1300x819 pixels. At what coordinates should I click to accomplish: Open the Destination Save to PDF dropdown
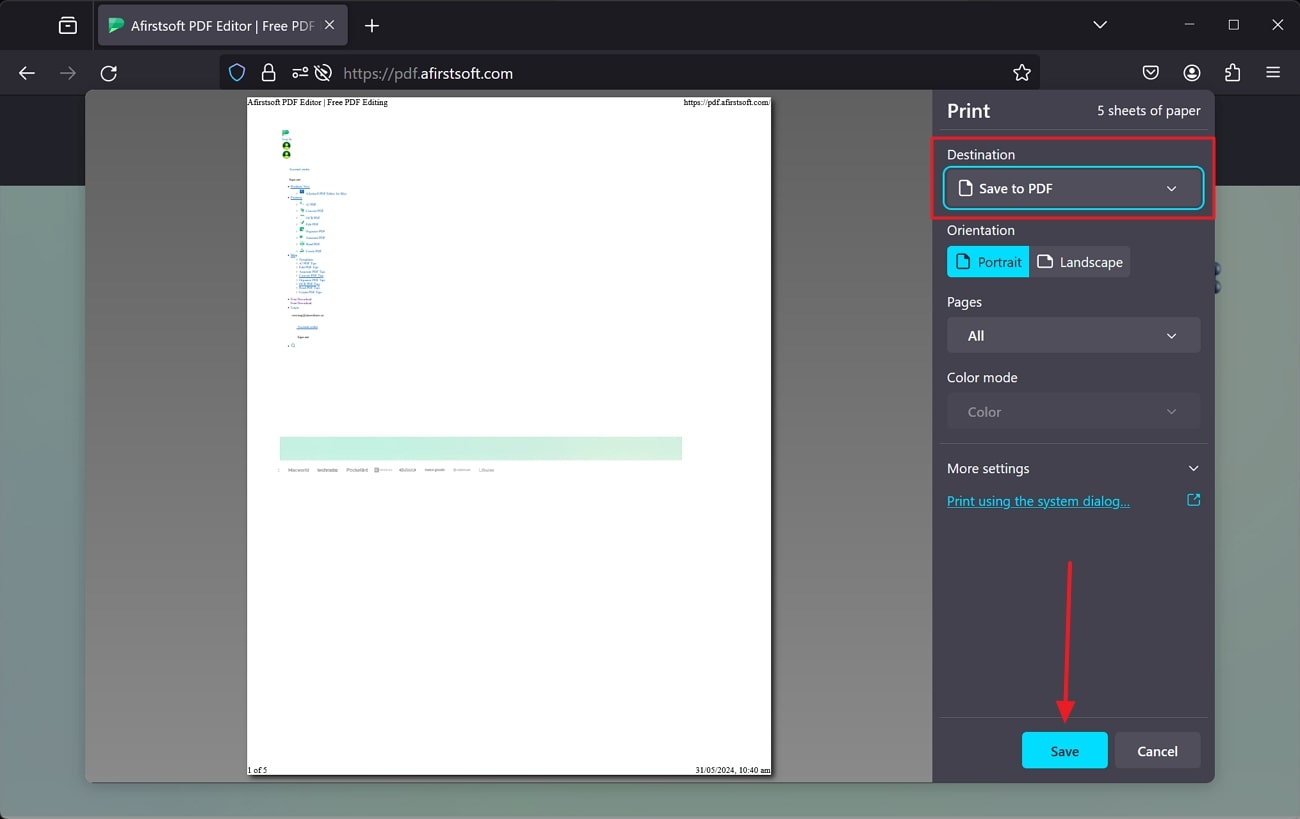[1074, 188]
